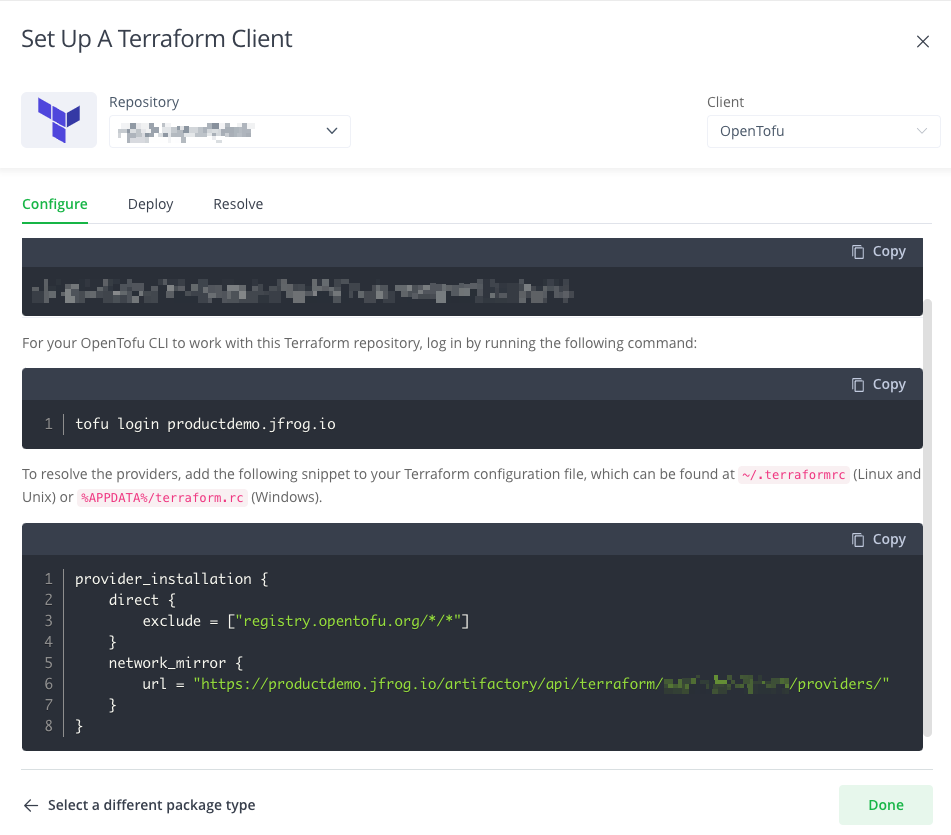Screen dimensions: 951x835
Task: Click the Terraform logo icon
Action: (x=58, y=119)
